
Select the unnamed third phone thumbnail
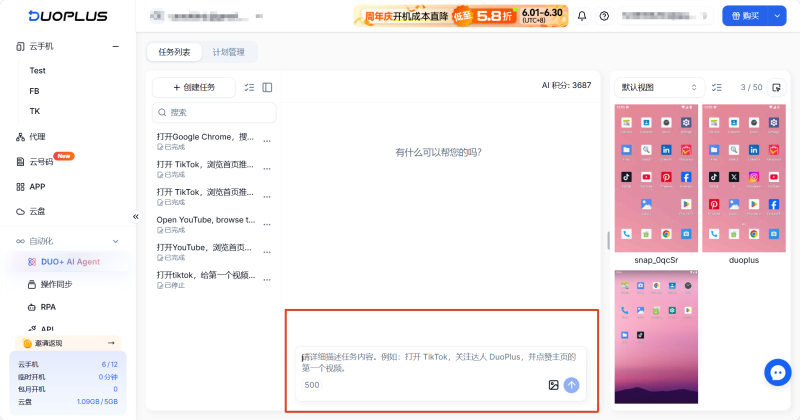[656, 337]
